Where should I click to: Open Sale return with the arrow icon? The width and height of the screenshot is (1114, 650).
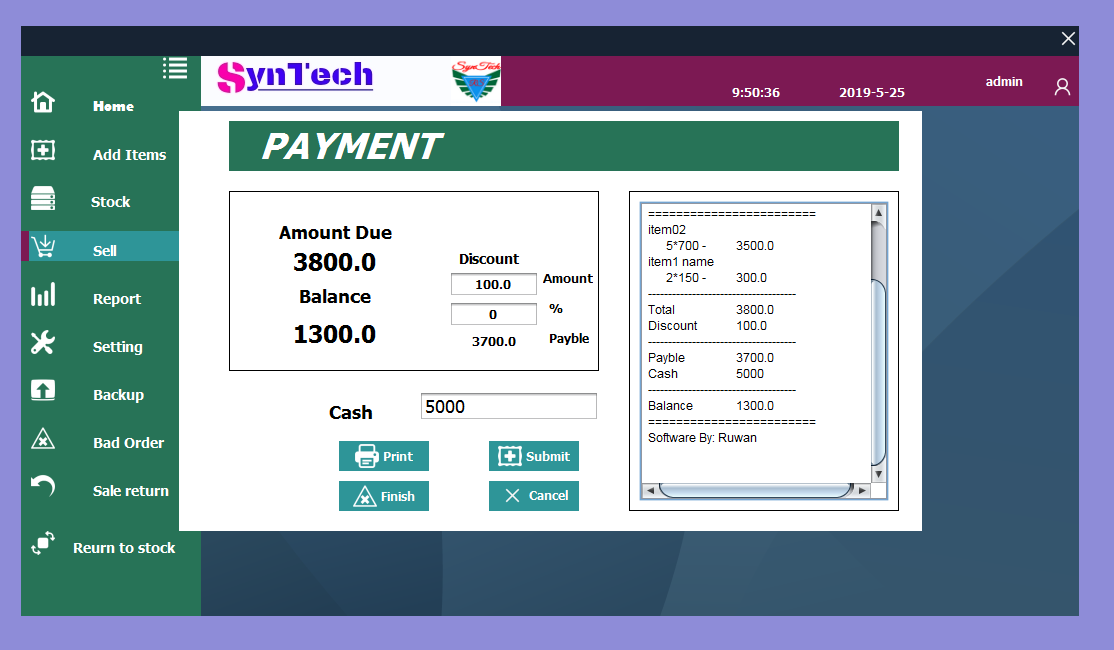[x=42, y=485]
